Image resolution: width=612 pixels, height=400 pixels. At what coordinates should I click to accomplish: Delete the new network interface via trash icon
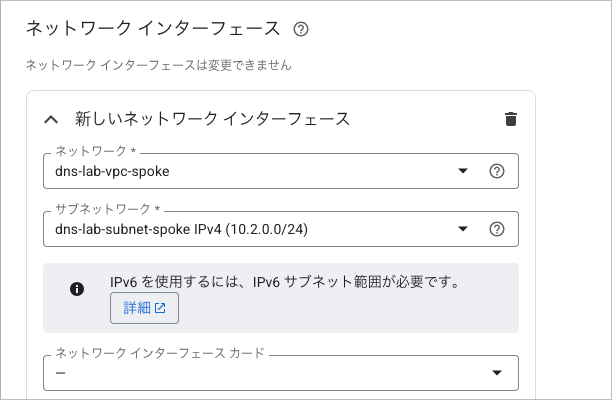511,119
